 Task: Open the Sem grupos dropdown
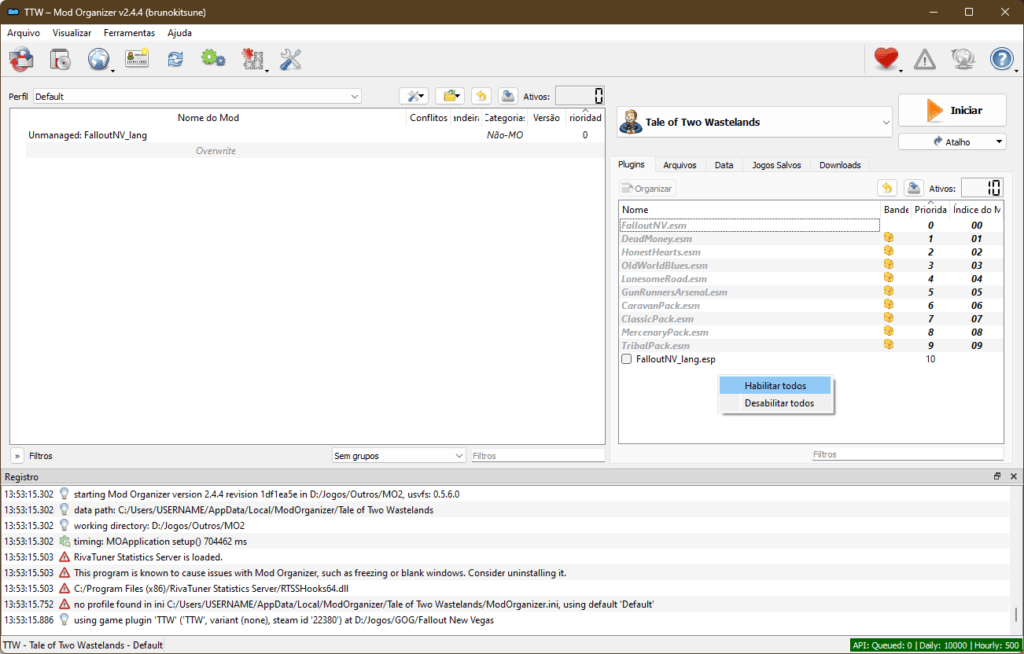click(x=398, y=456)
